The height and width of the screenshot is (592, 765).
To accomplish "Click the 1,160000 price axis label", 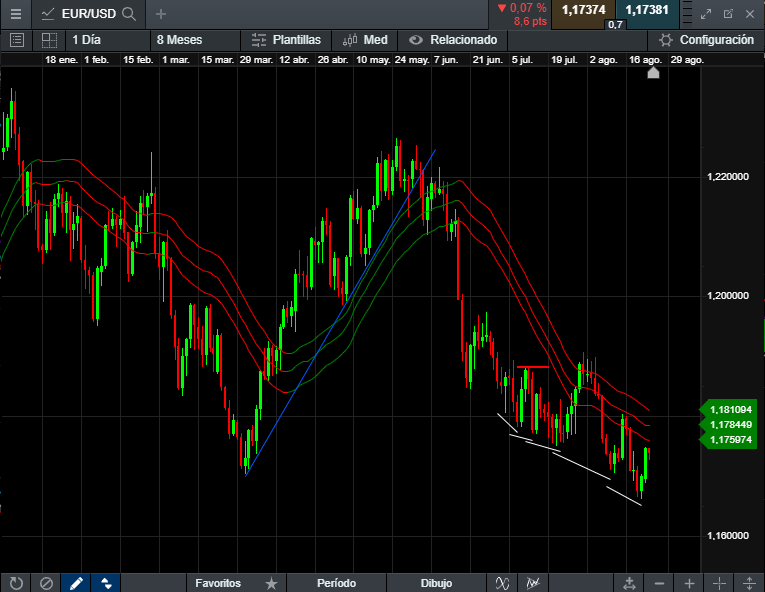I will [727, 536].
